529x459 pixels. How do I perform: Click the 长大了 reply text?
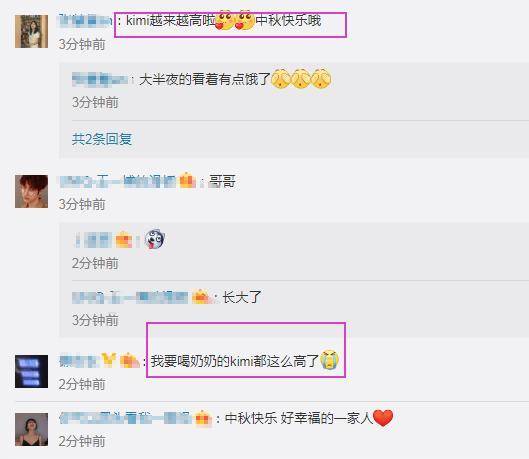pyautogui.click(x=242, y=297)
